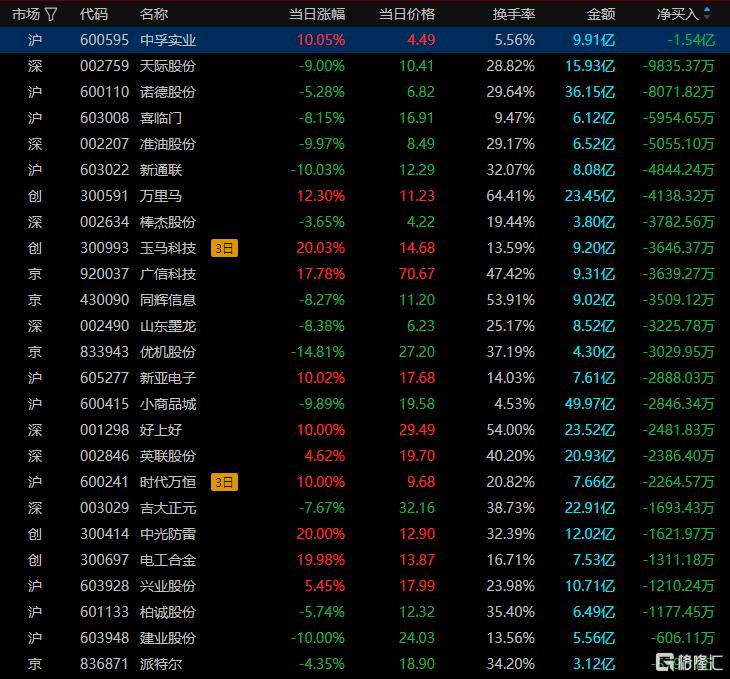Image resolution: width=730 pixels, height=679 pixels.
Task: Select stock code 600595 row
Action: (x=365, y=40)
